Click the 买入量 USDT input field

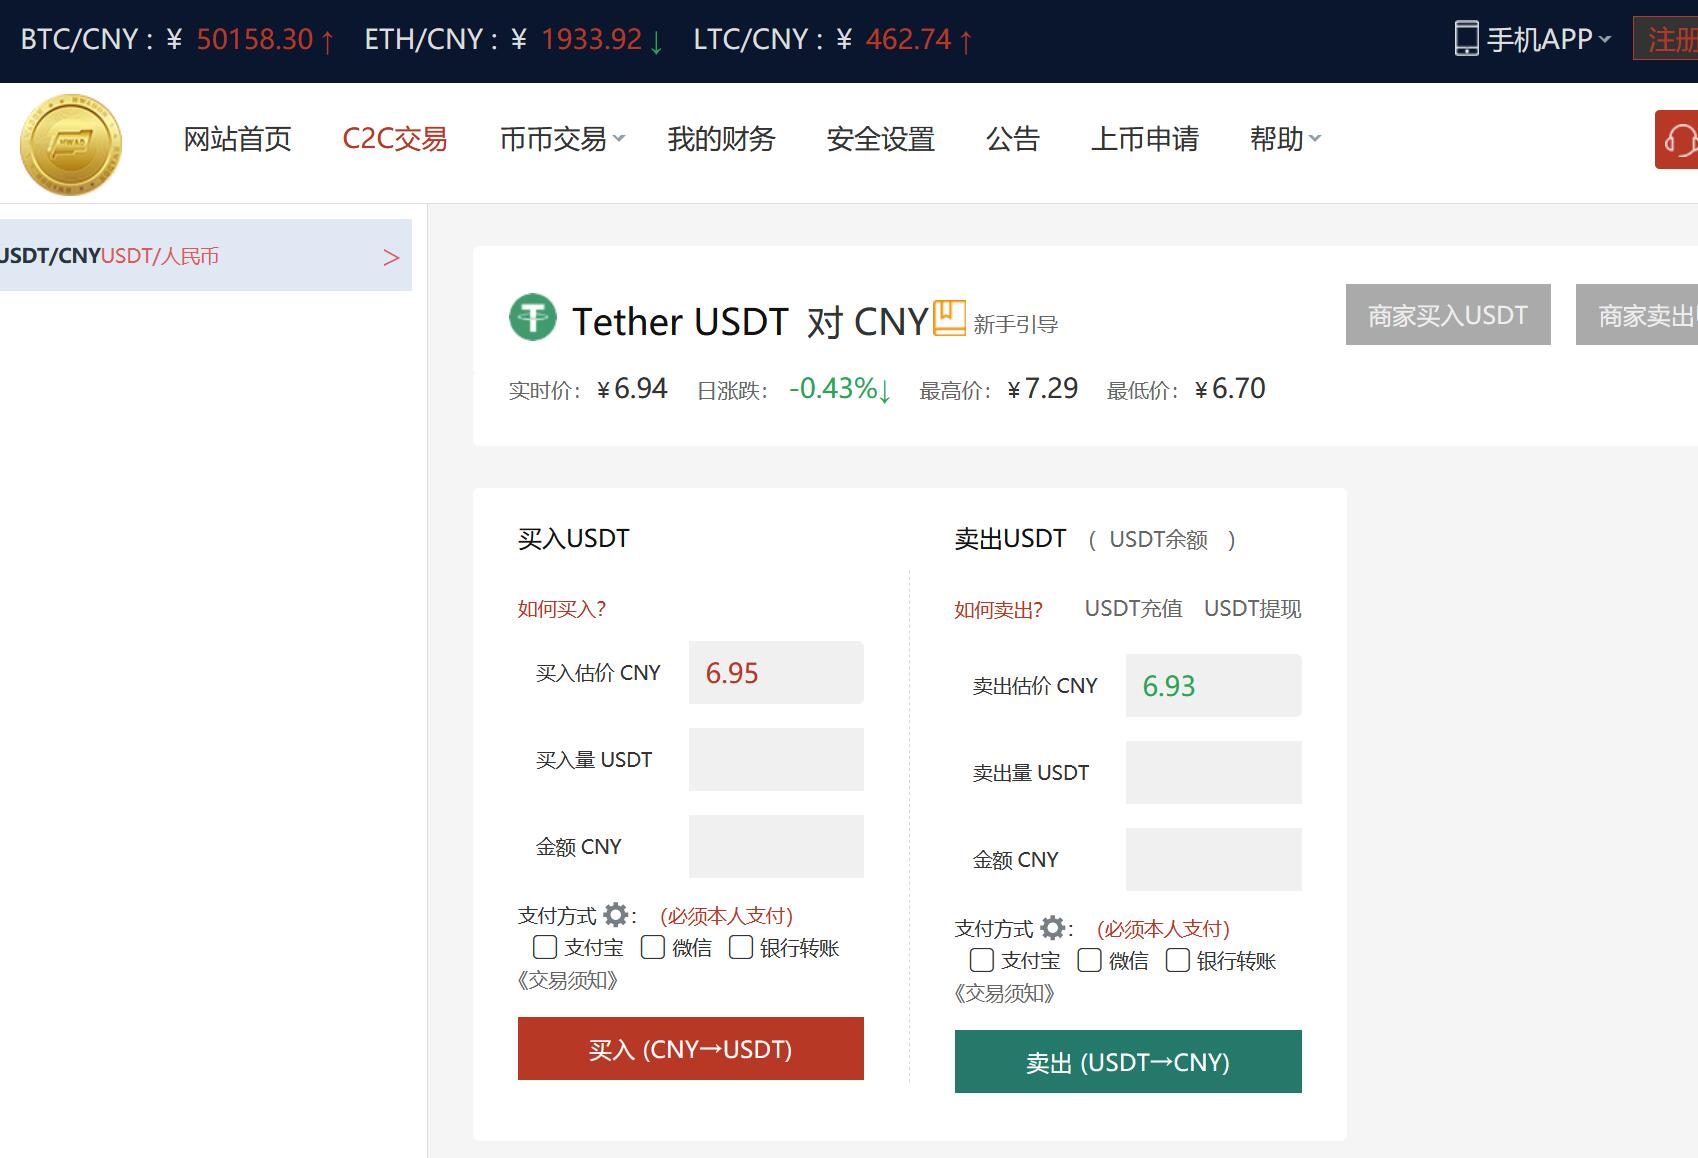tap(776, 759)
